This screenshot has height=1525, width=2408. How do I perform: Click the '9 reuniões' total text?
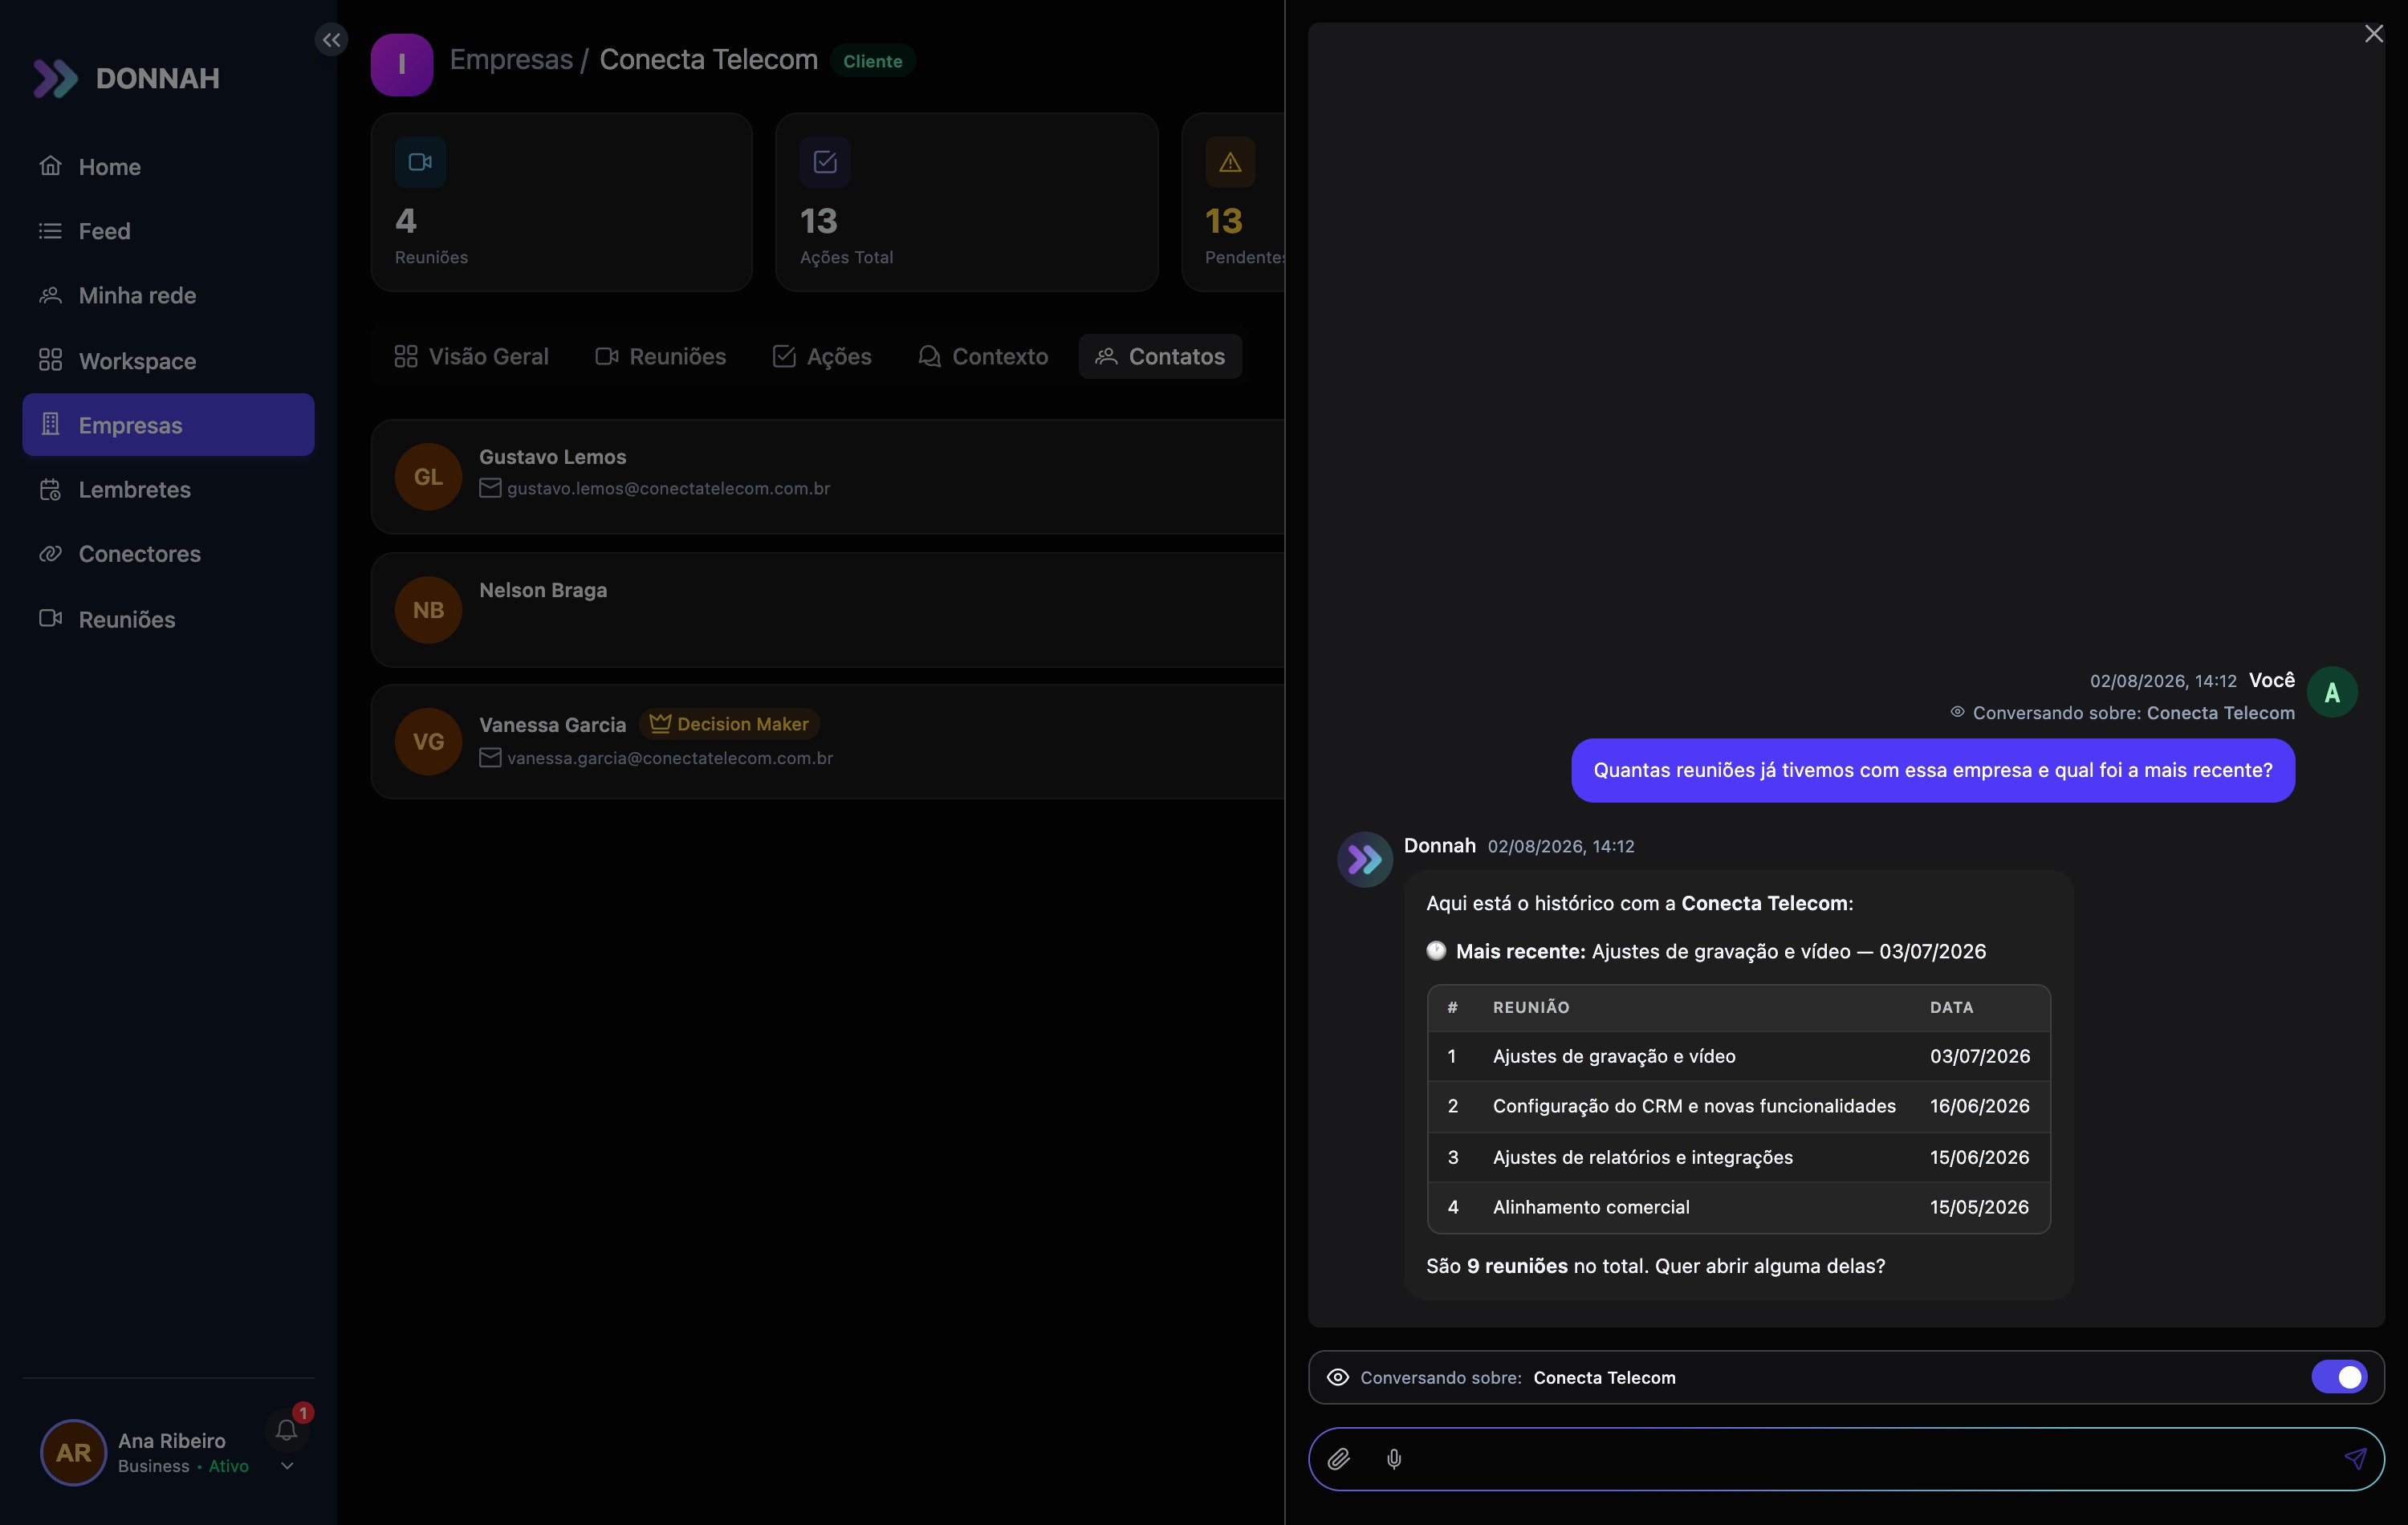click(x=1517, y=1267)
